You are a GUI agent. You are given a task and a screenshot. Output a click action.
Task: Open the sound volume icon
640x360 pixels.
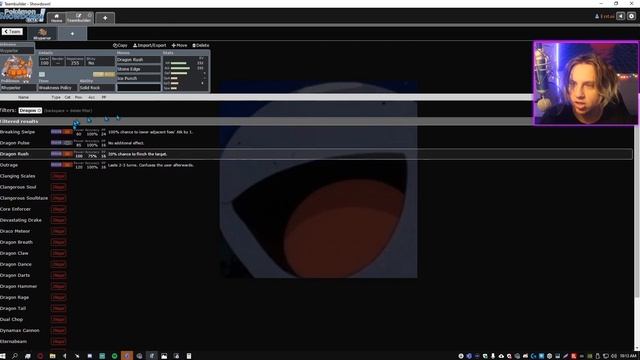point(620,16)
